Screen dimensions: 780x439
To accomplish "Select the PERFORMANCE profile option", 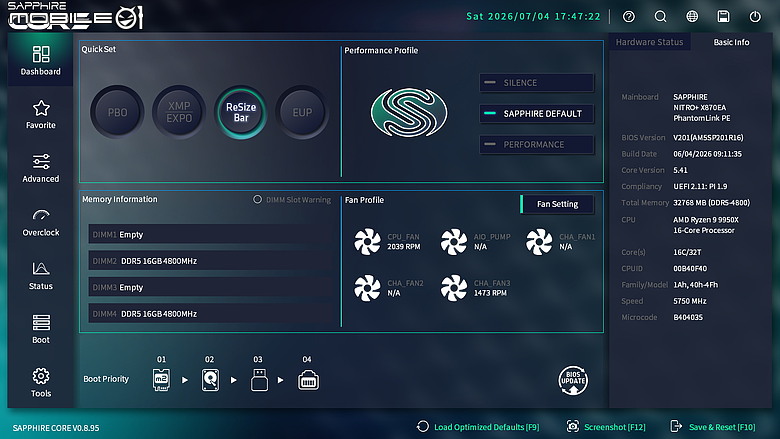I will click(537, 144).
